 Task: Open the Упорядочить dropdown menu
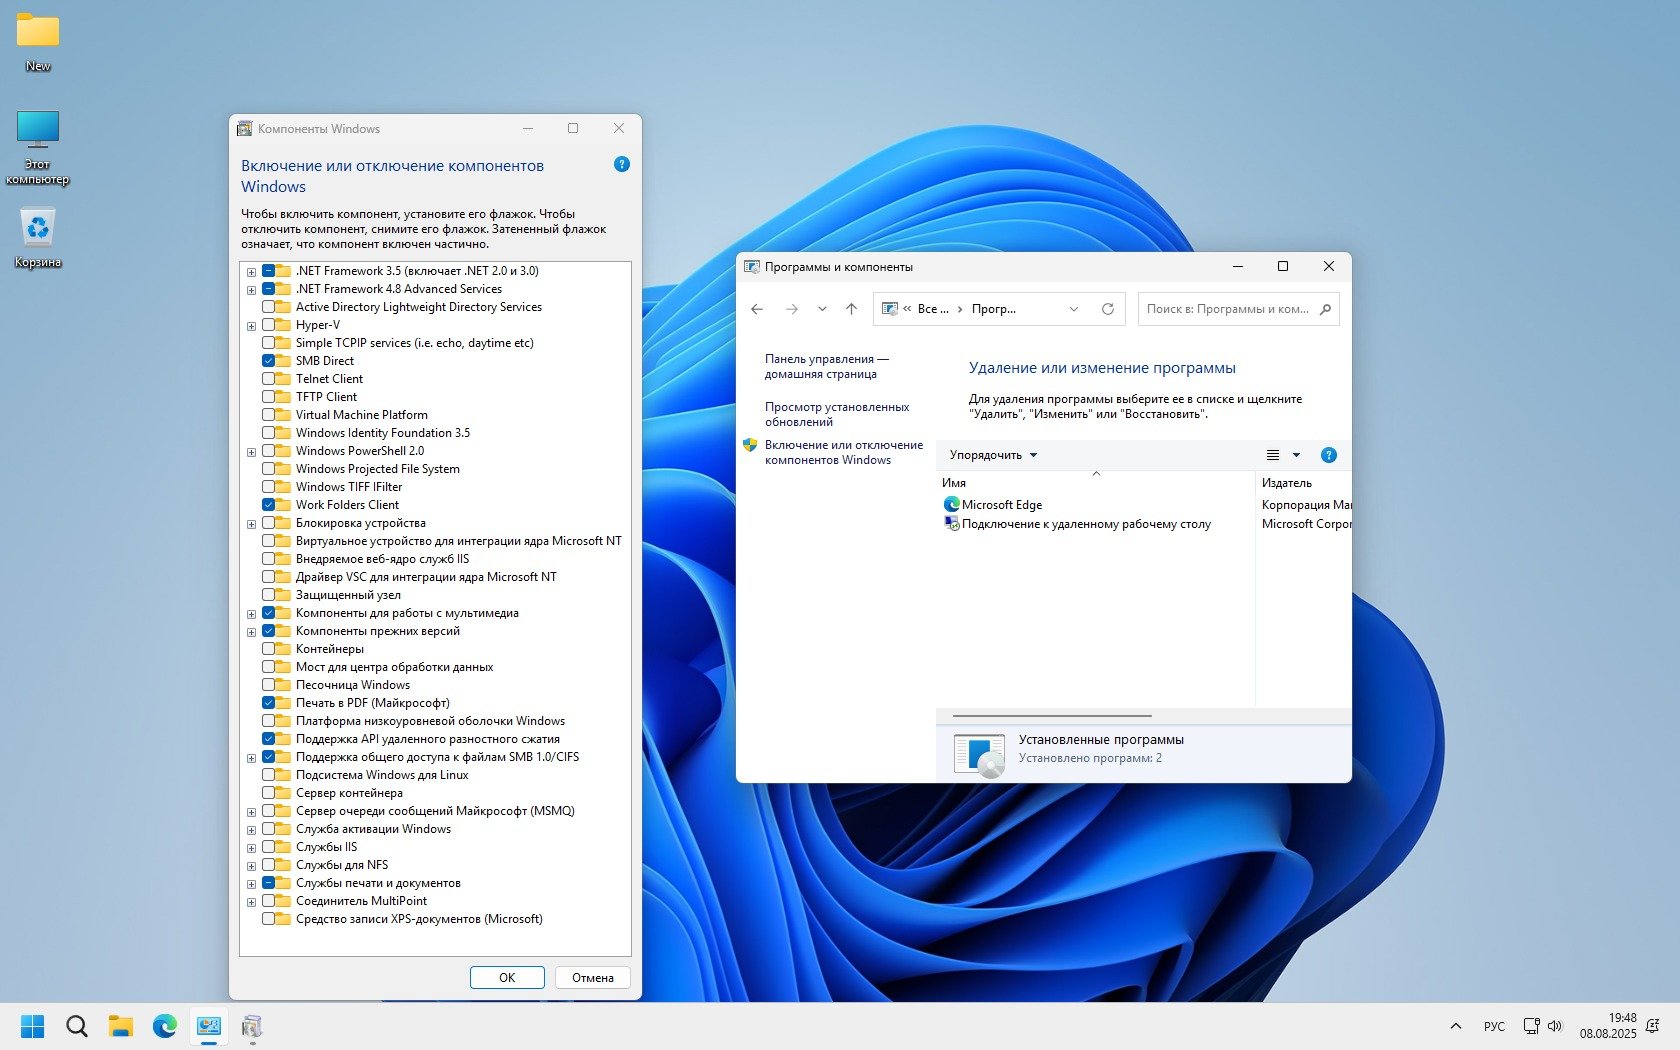pos(993,455)
